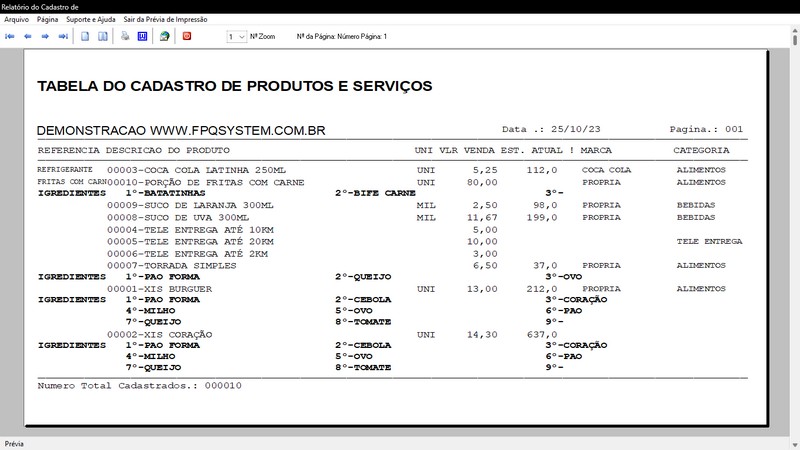Viewport: 800px width, 450px height.
Task: Click the scrollbar down arrow
Action: point(795,445)
